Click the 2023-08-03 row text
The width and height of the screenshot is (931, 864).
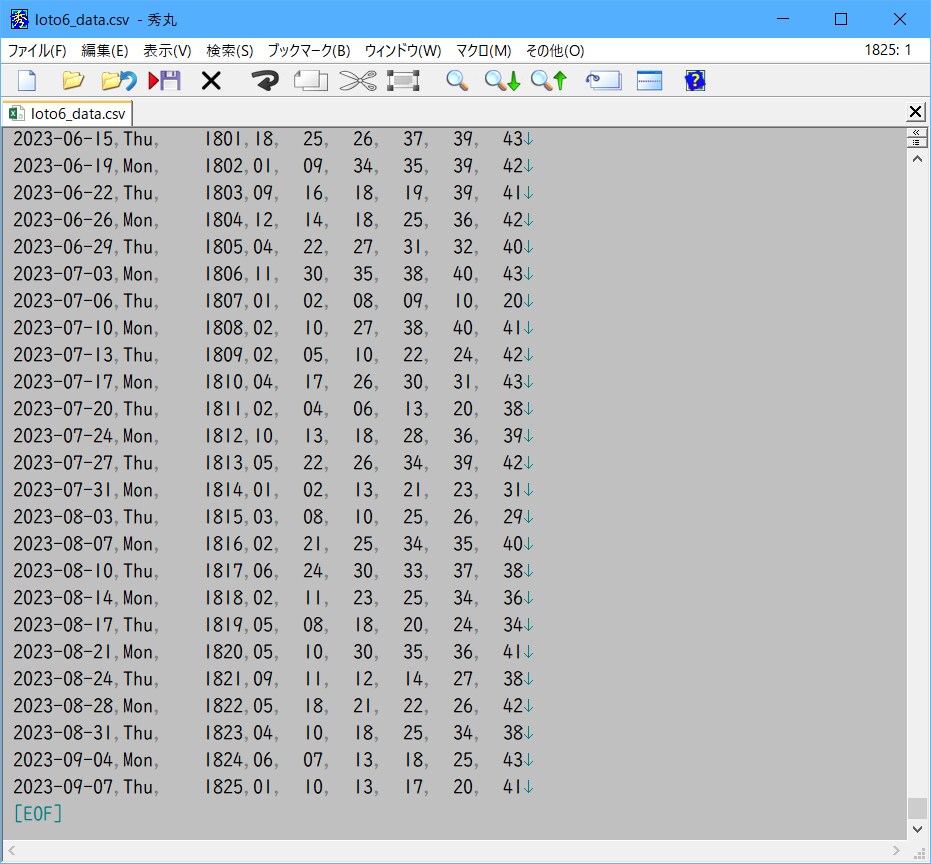(273, 517)
